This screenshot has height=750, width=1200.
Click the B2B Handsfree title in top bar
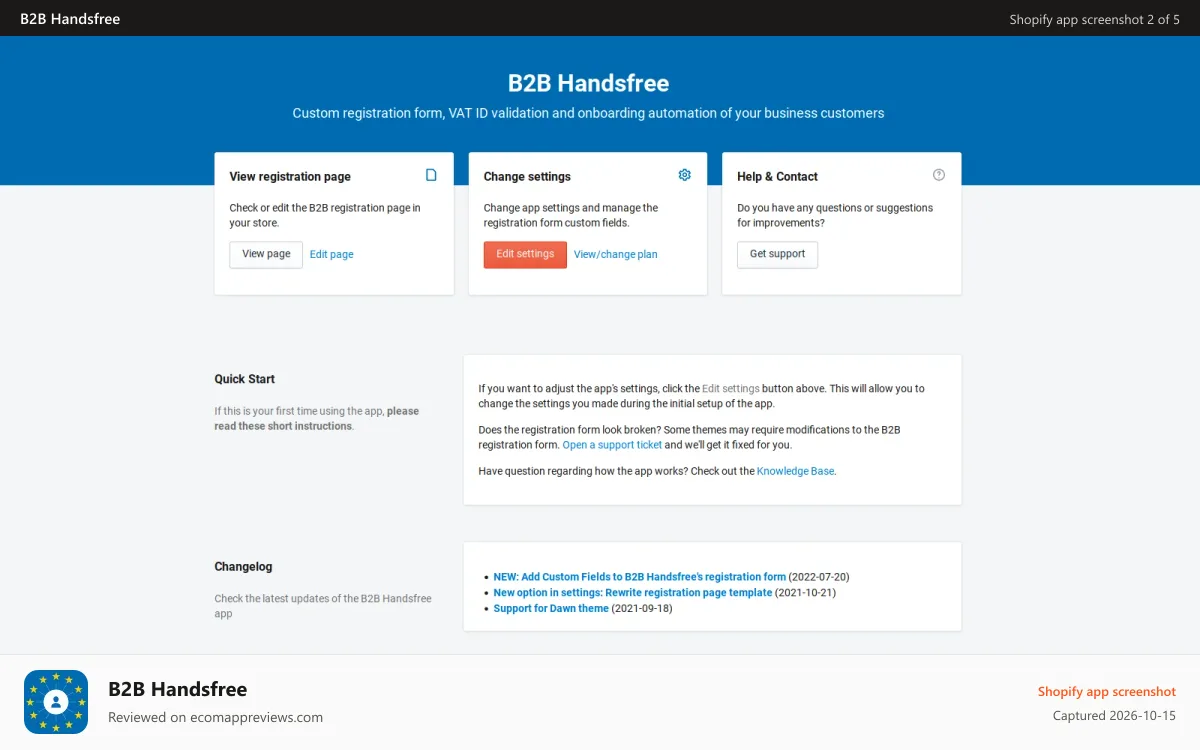(70, 19)
